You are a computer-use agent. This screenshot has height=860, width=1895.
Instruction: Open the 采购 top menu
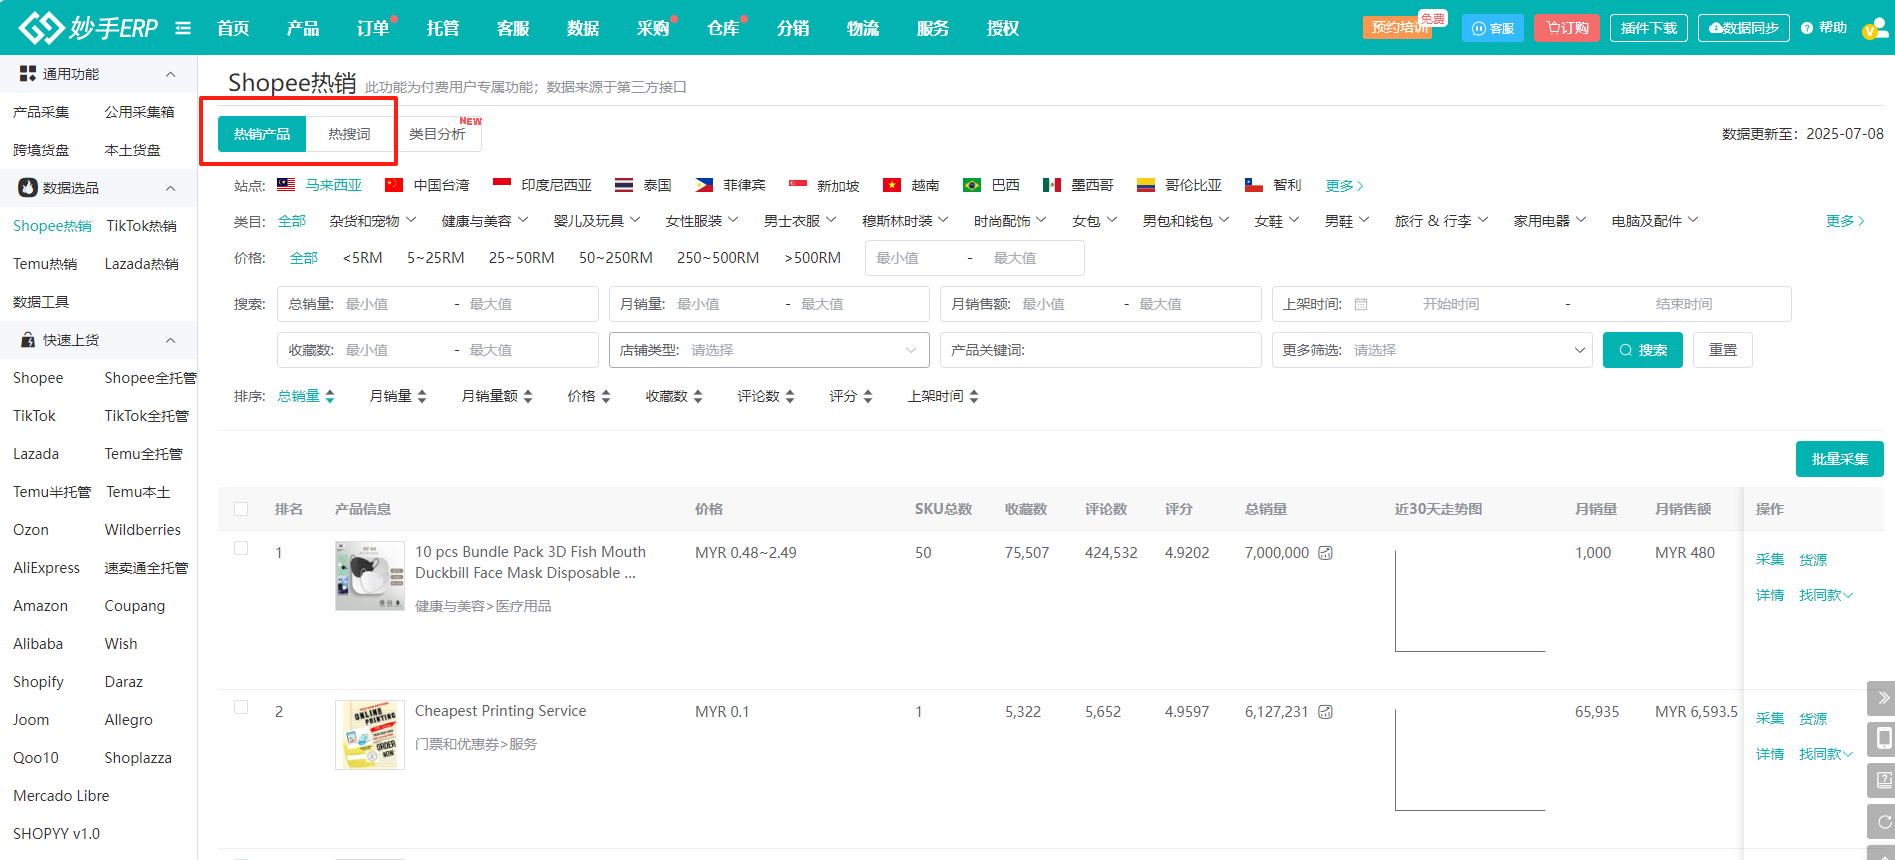point(653,28)
